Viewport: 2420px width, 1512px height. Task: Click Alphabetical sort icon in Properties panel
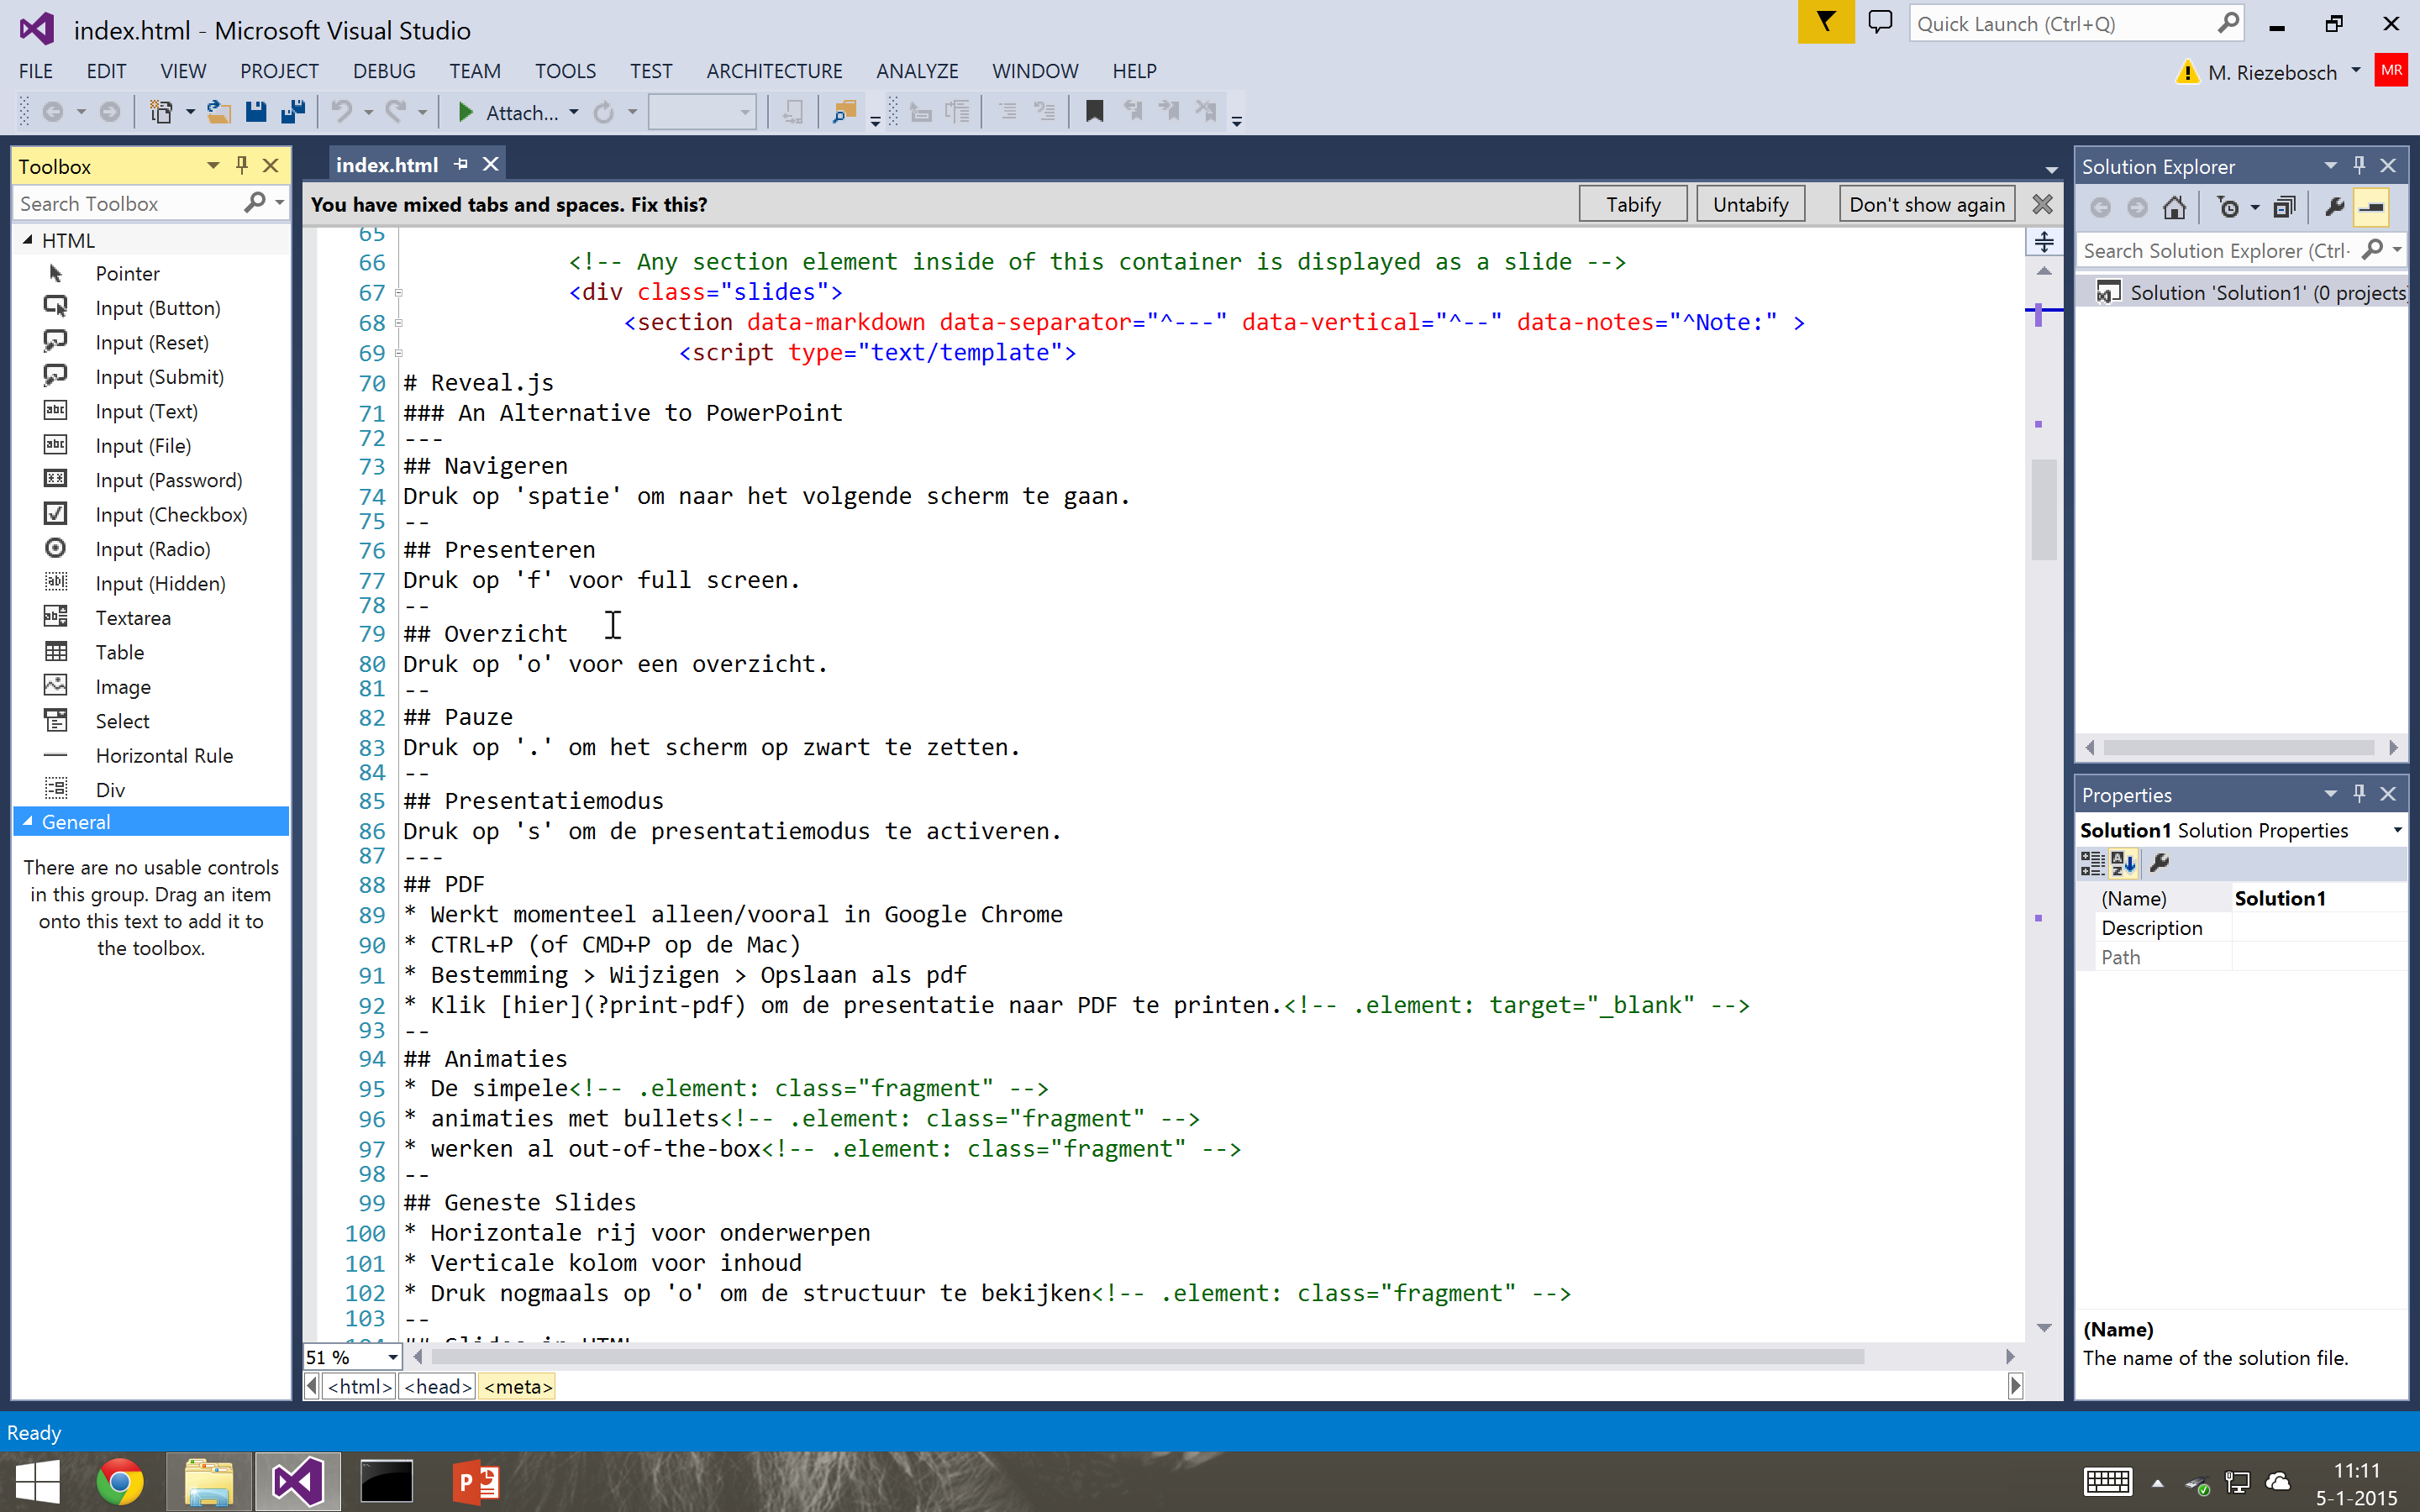coord(2123,863)
